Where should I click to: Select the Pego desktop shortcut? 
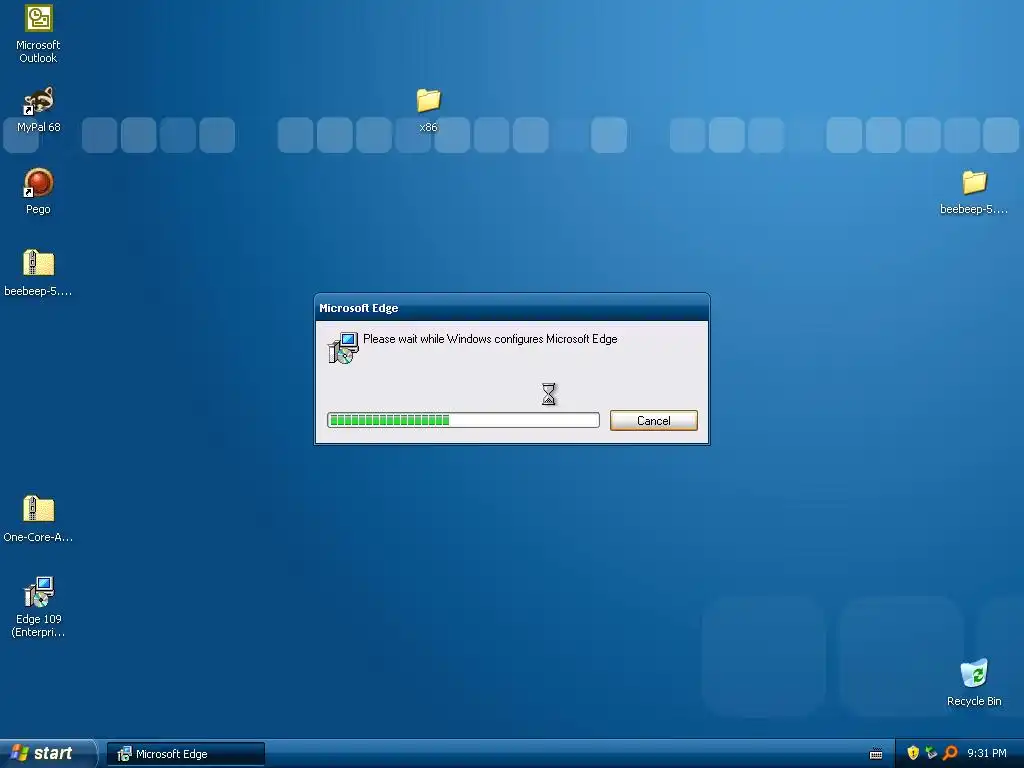38,191
